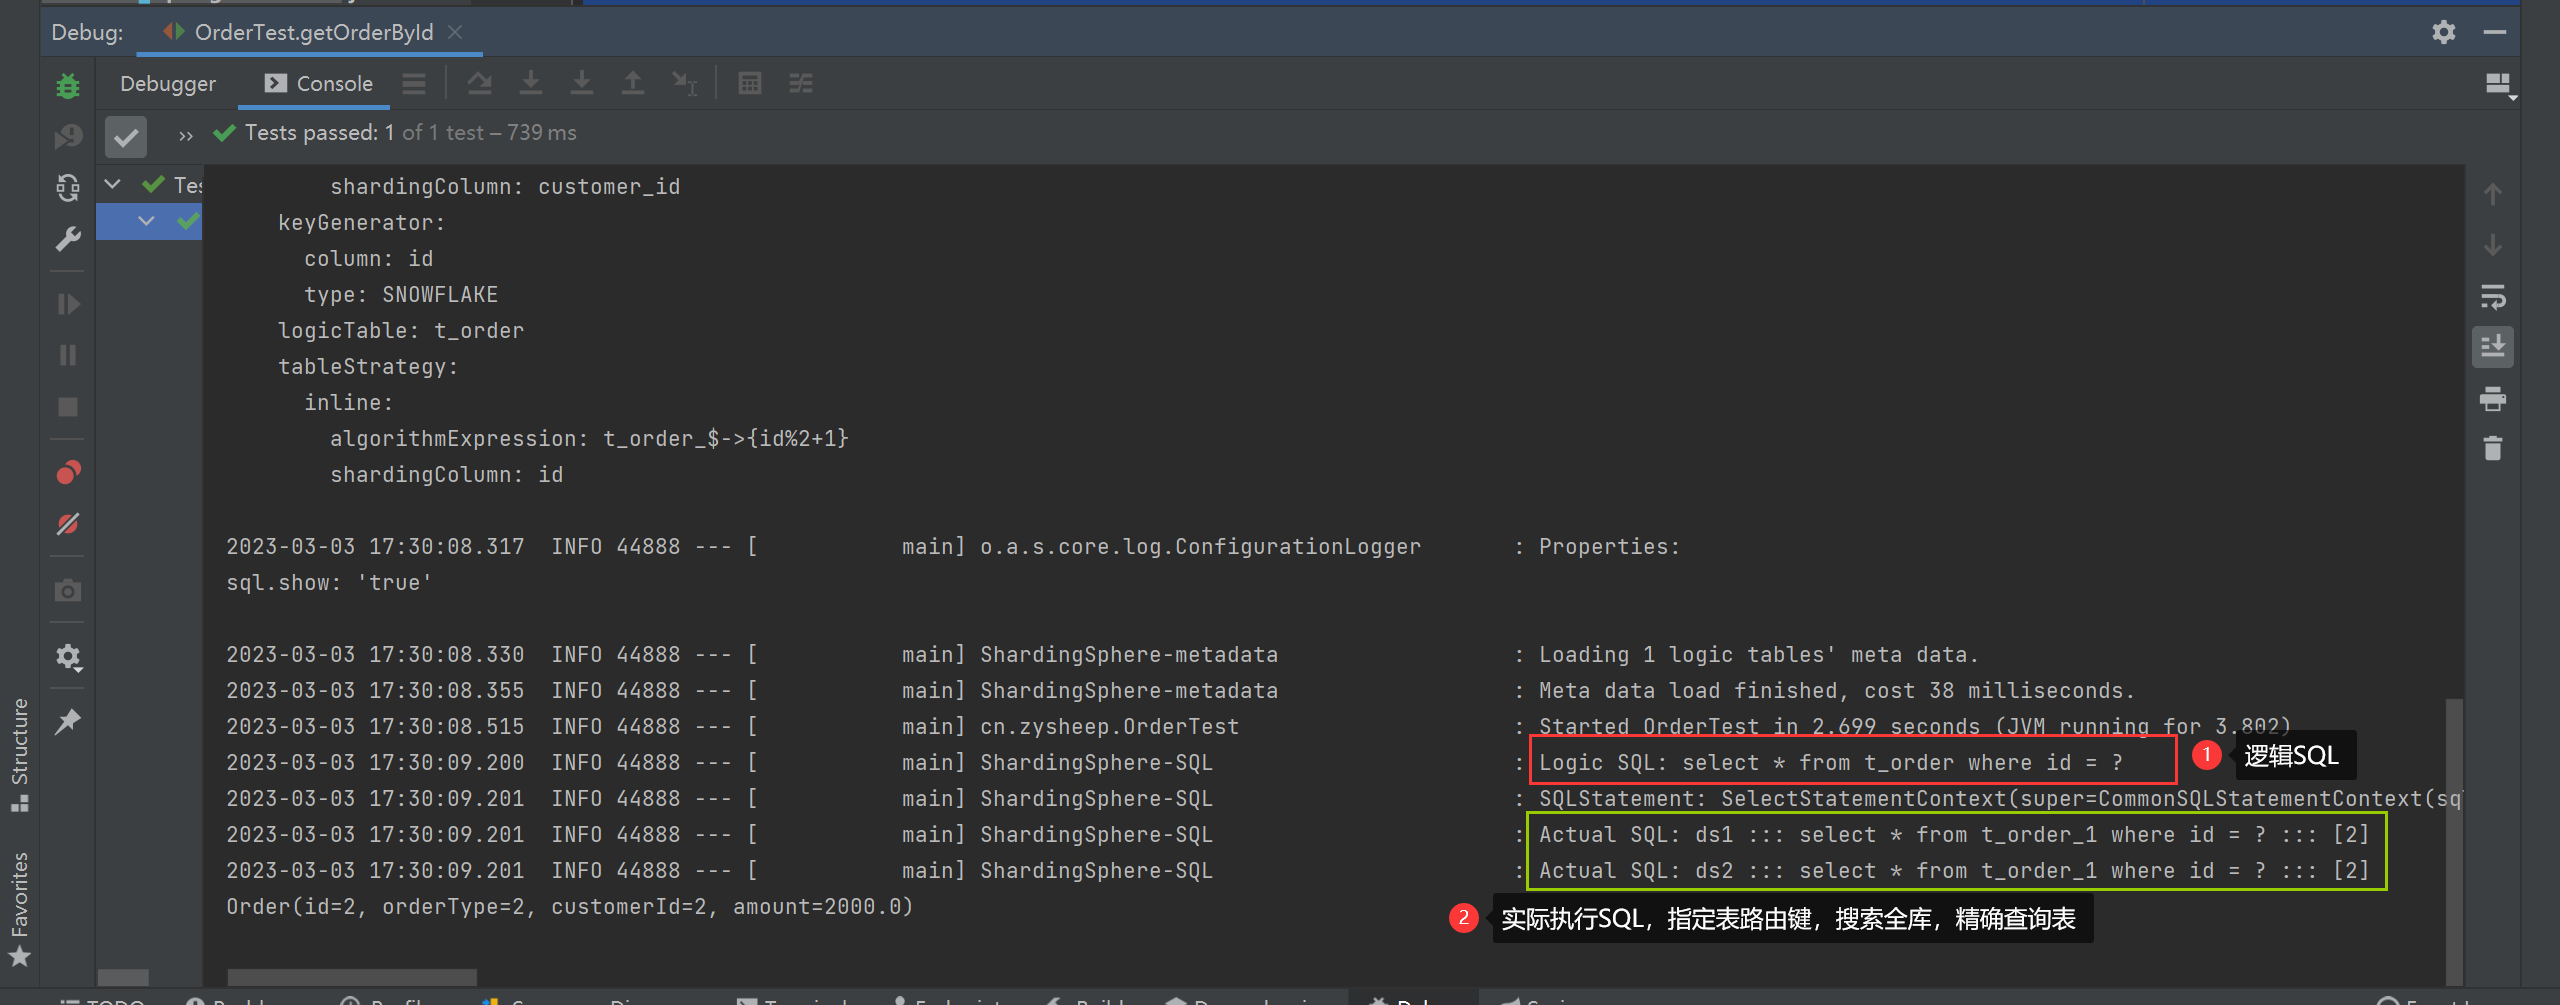Click the Print console icon
The image size is (2560, 1005).
(2493, 399)
